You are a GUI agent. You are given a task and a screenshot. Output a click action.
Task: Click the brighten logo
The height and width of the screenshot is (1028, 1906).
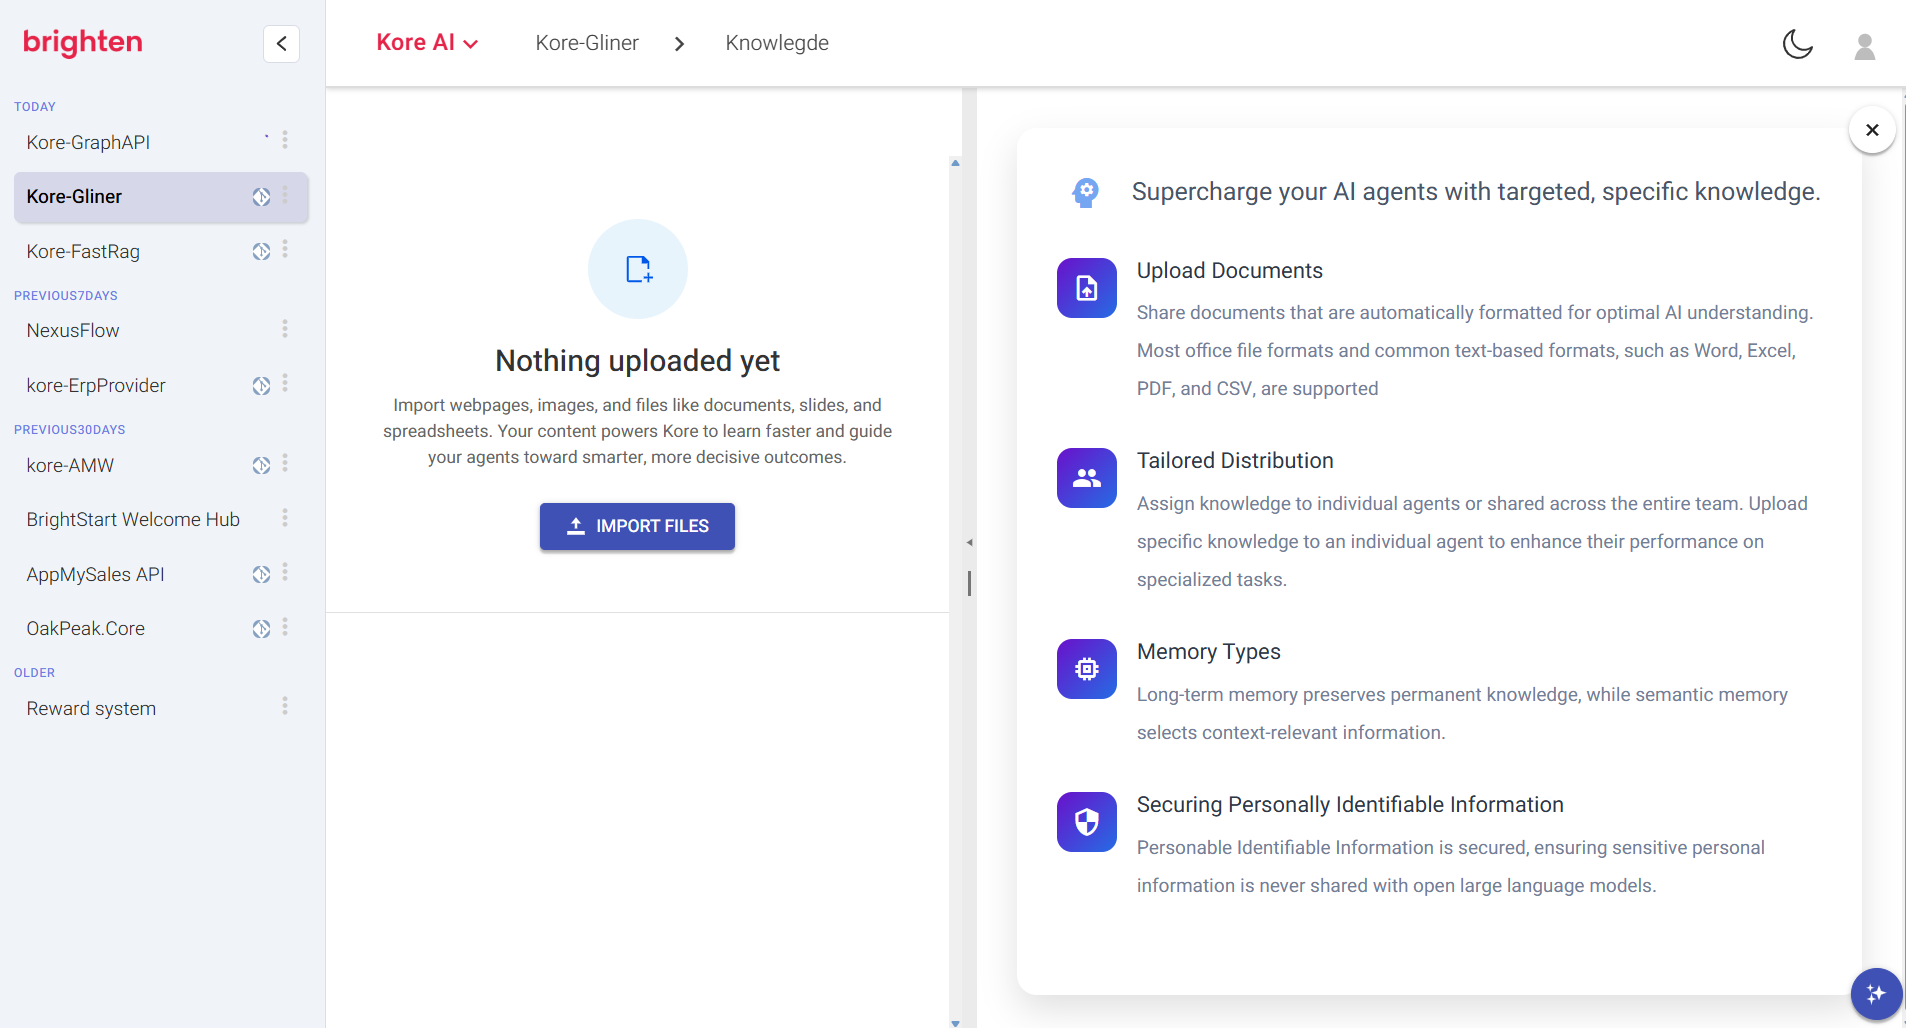[83, 42]
